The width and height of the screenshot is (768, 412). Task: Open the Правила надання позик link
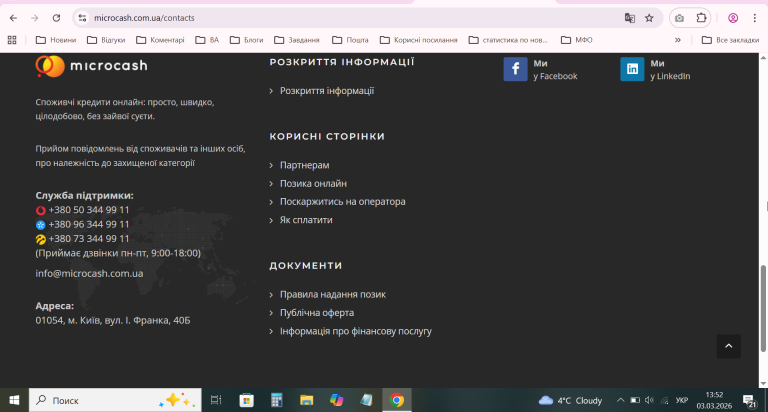pos(333,294)
